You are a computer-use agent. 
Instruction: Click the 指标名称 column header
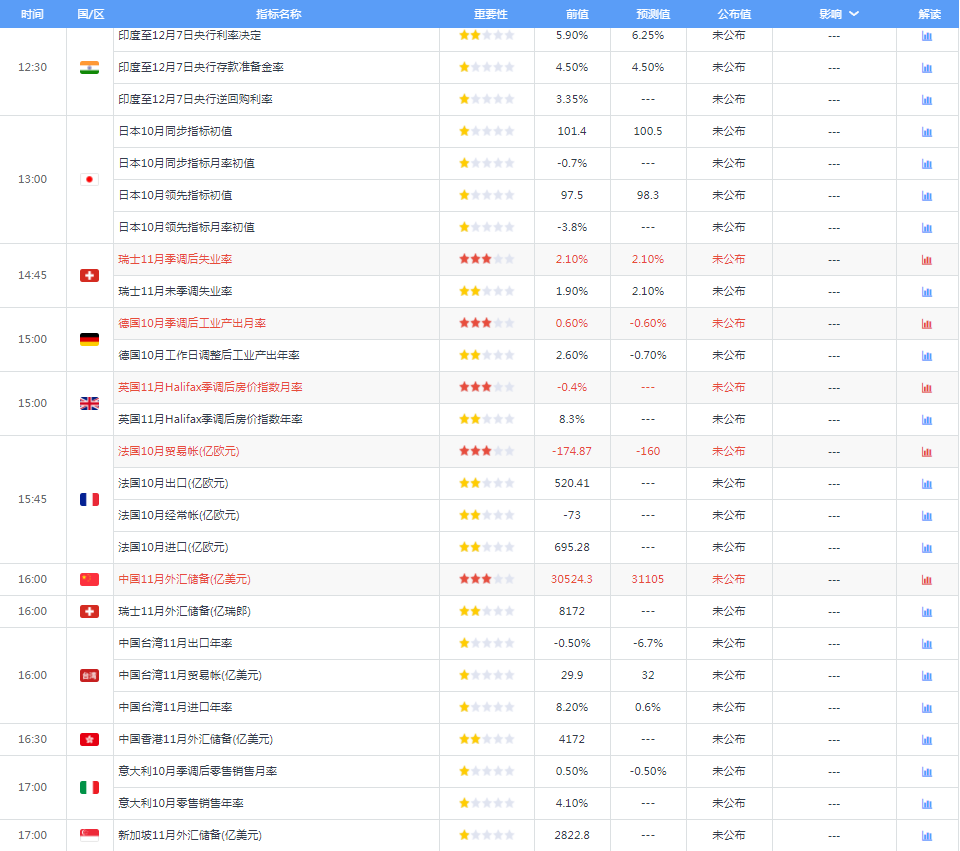point(279,14)
